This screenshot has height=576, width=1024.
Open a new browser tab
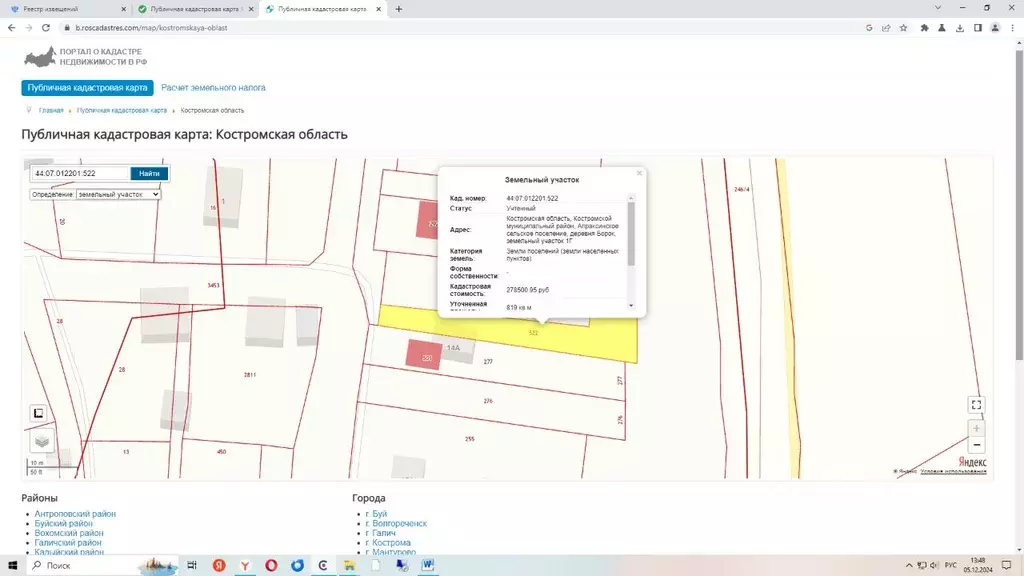pyautogui.click(x=398, y=9)
